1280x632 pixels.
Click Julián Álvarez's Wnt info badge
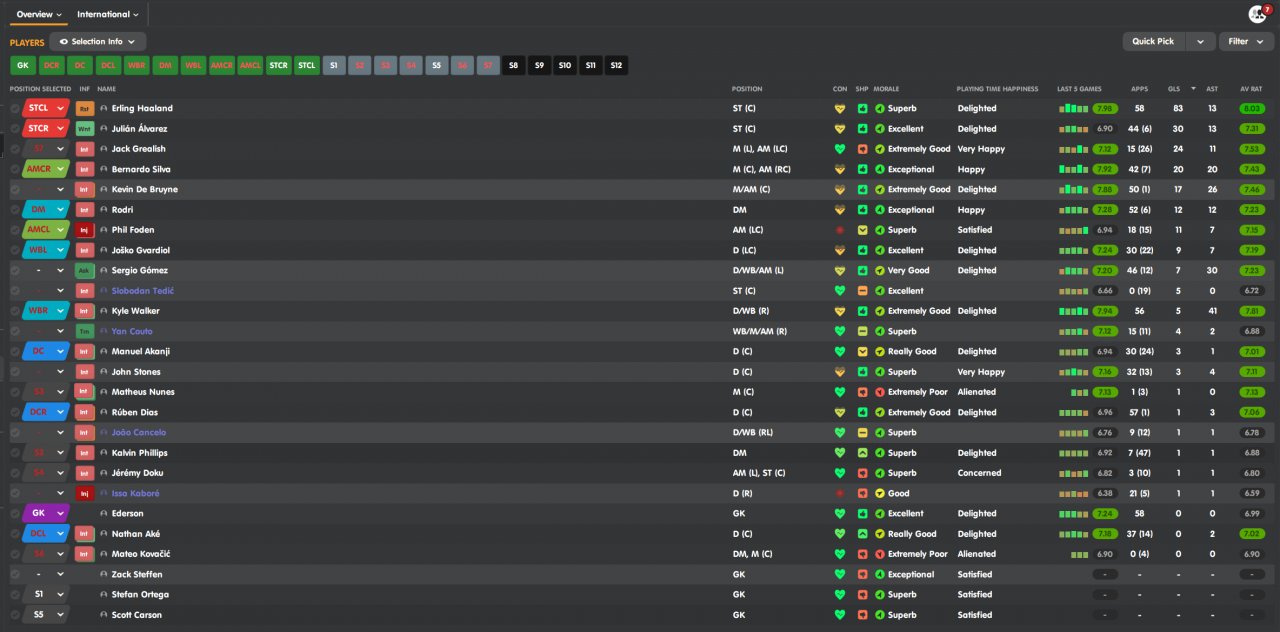(x=85, y=129)
